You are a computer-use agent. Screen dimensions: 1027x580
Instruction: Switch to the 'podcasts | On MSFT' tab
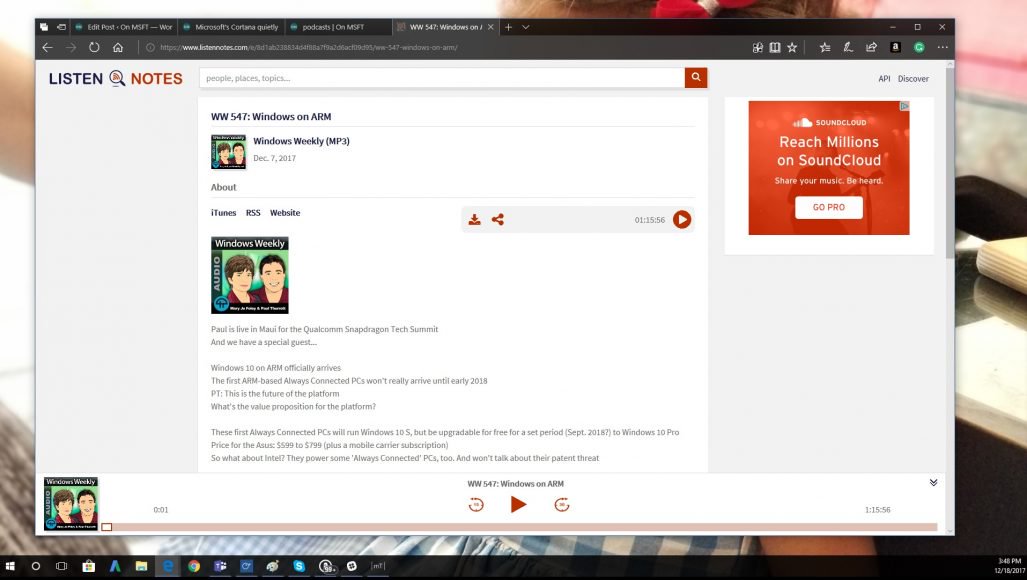(x=335, y=27)
